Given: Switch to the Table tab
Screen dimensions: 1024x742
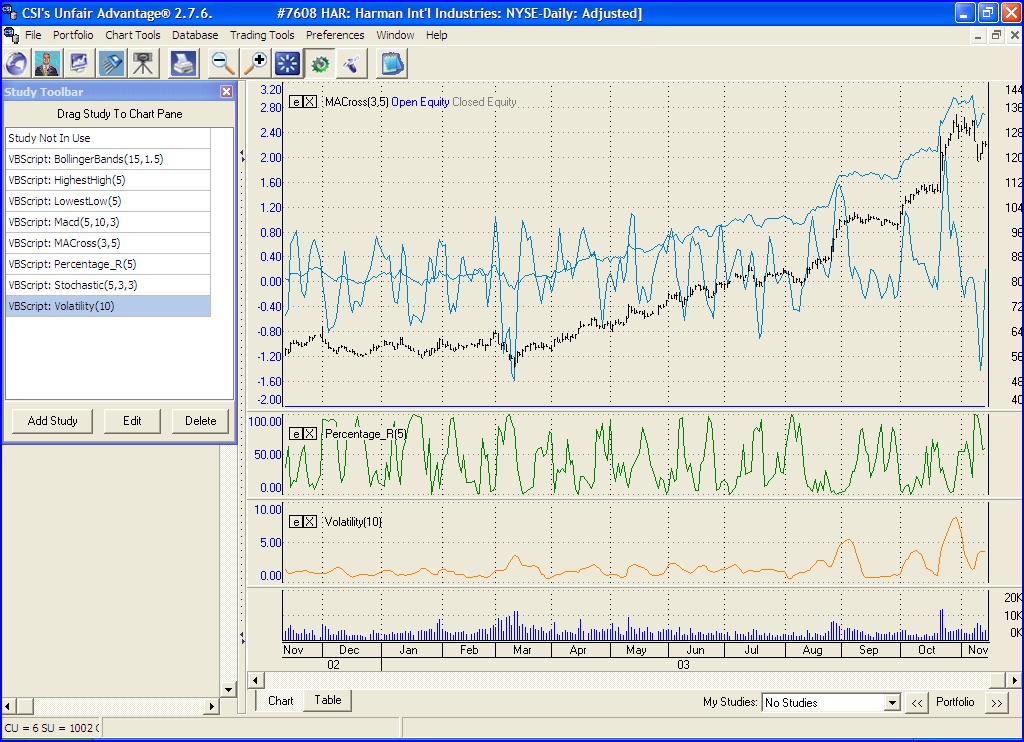Looking at the screenshot, I should pyautogui.click(x=328, y=700).
